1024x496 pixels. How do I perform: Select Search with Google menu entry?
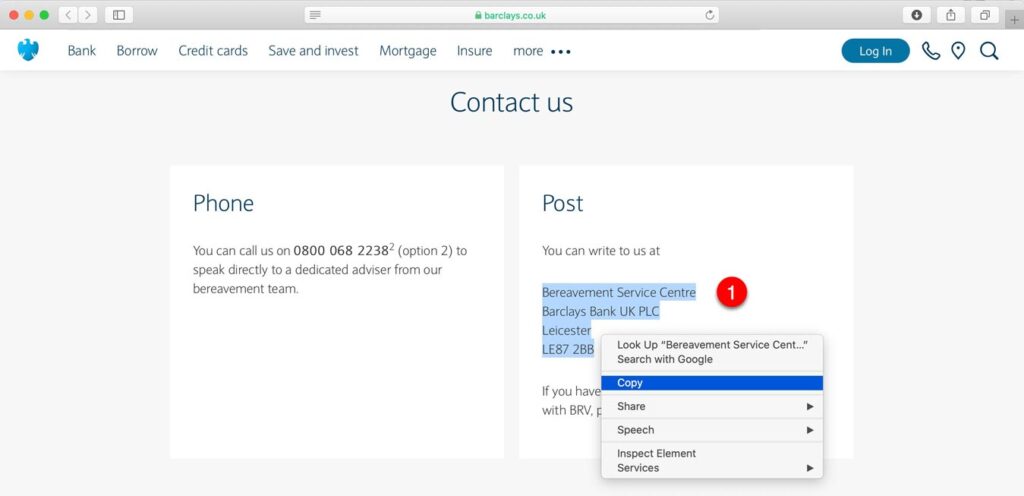(665, 359)
